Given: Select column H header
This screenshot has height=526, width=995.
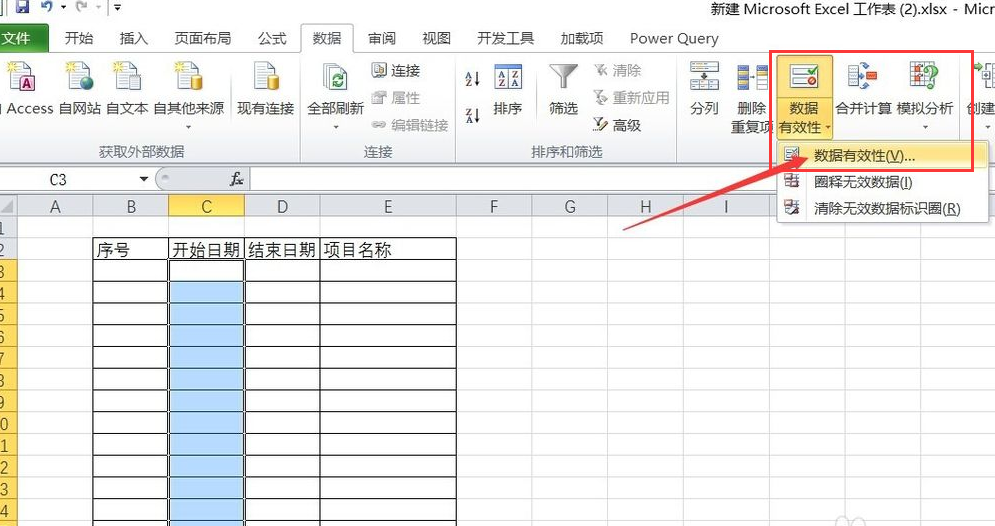Looking at the screenshot, I should [645, 206].
